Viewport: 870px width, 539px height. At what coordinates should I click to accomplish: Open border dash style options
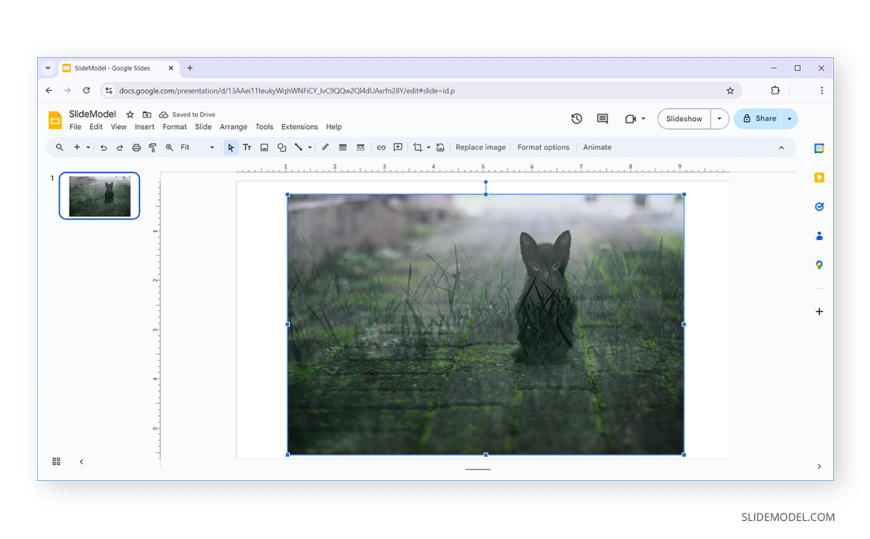click(x=360, y=148)
